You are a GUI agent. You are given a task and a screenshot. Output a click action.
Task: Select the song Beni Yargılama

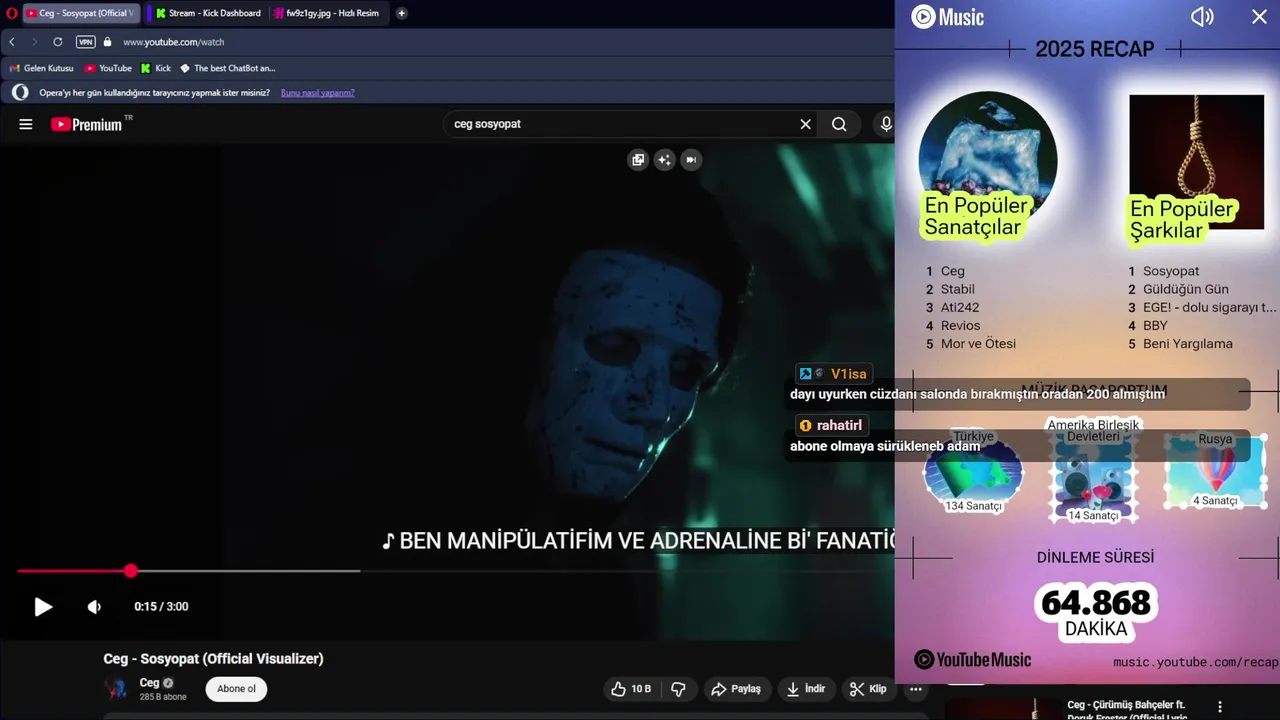1188,343
